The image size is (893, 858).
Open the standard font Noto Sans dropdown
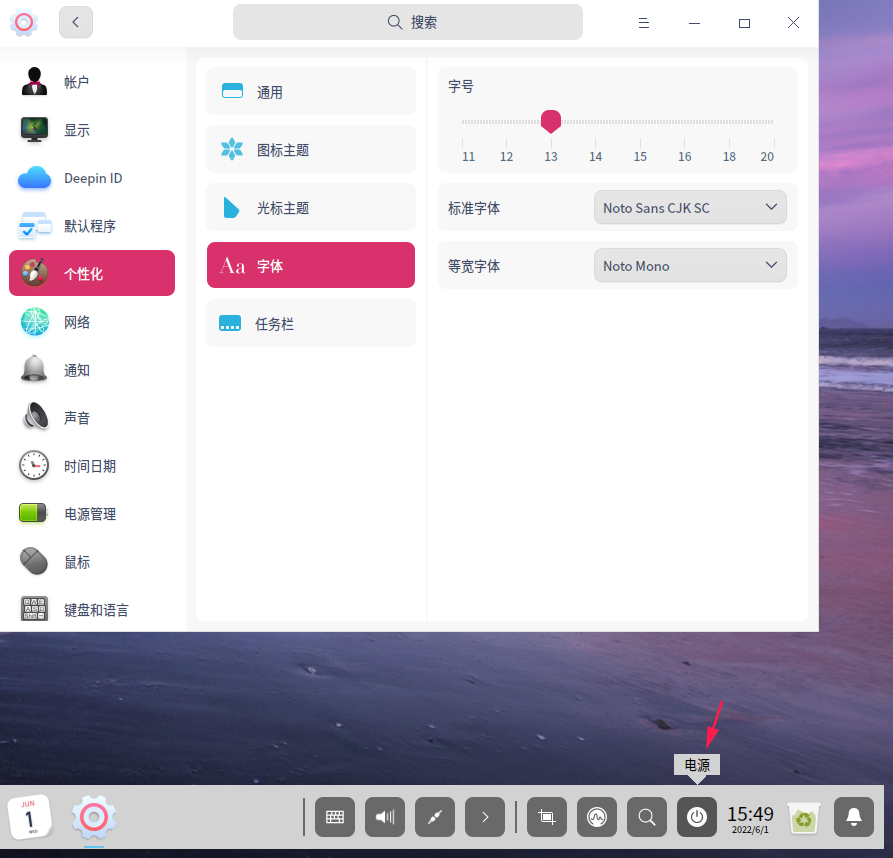[690, 207]
